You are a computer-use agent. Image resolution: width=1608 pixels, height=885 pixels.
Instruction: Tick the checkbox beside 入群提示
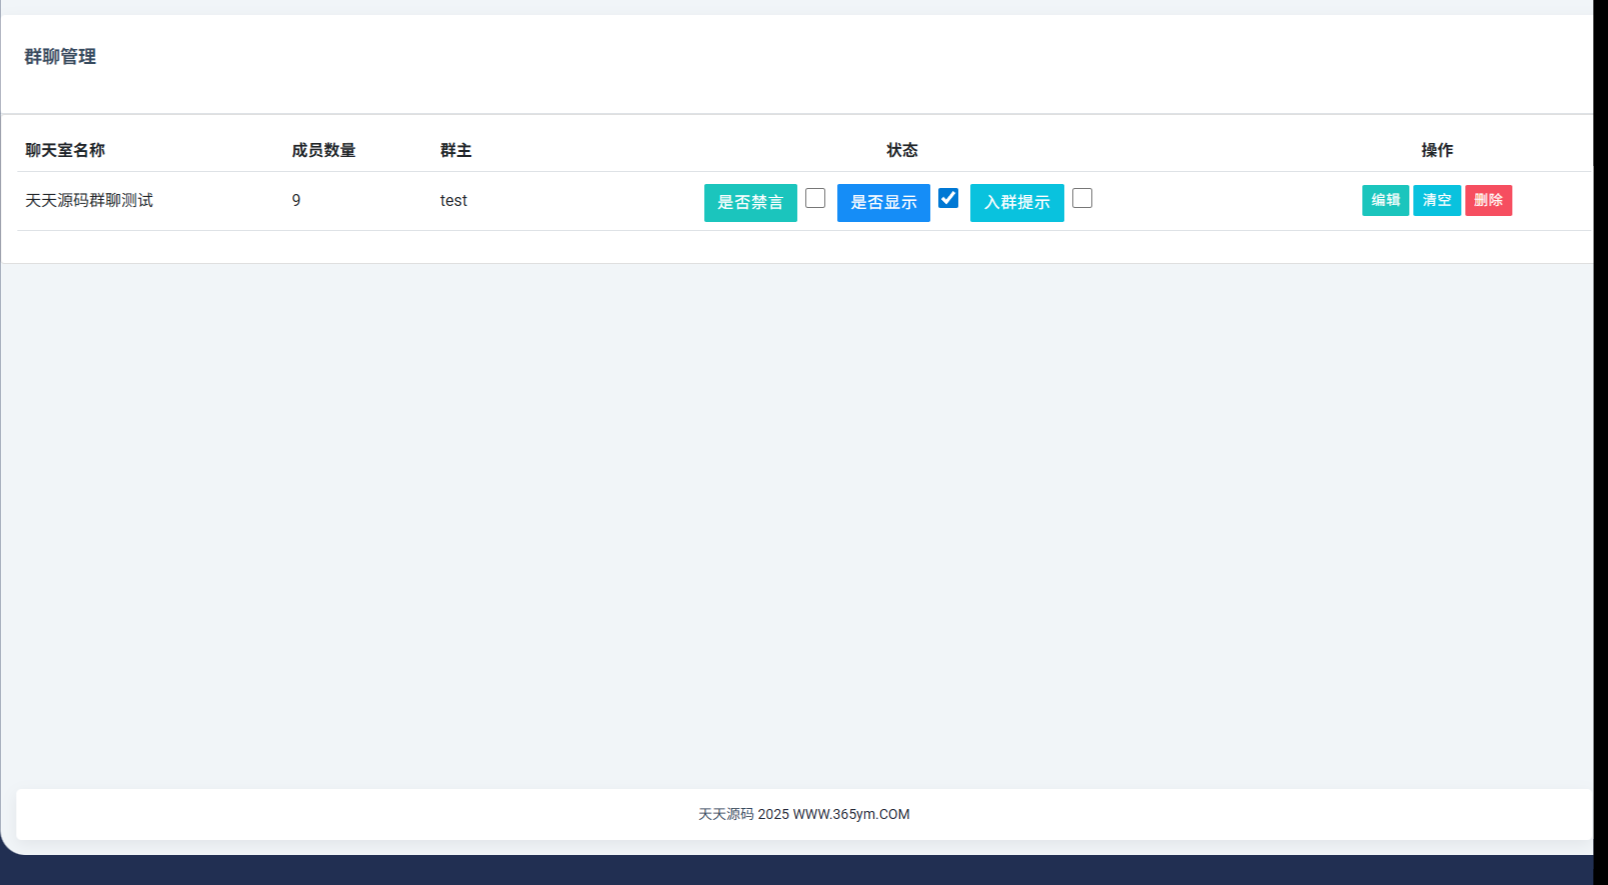[1082, 198]
